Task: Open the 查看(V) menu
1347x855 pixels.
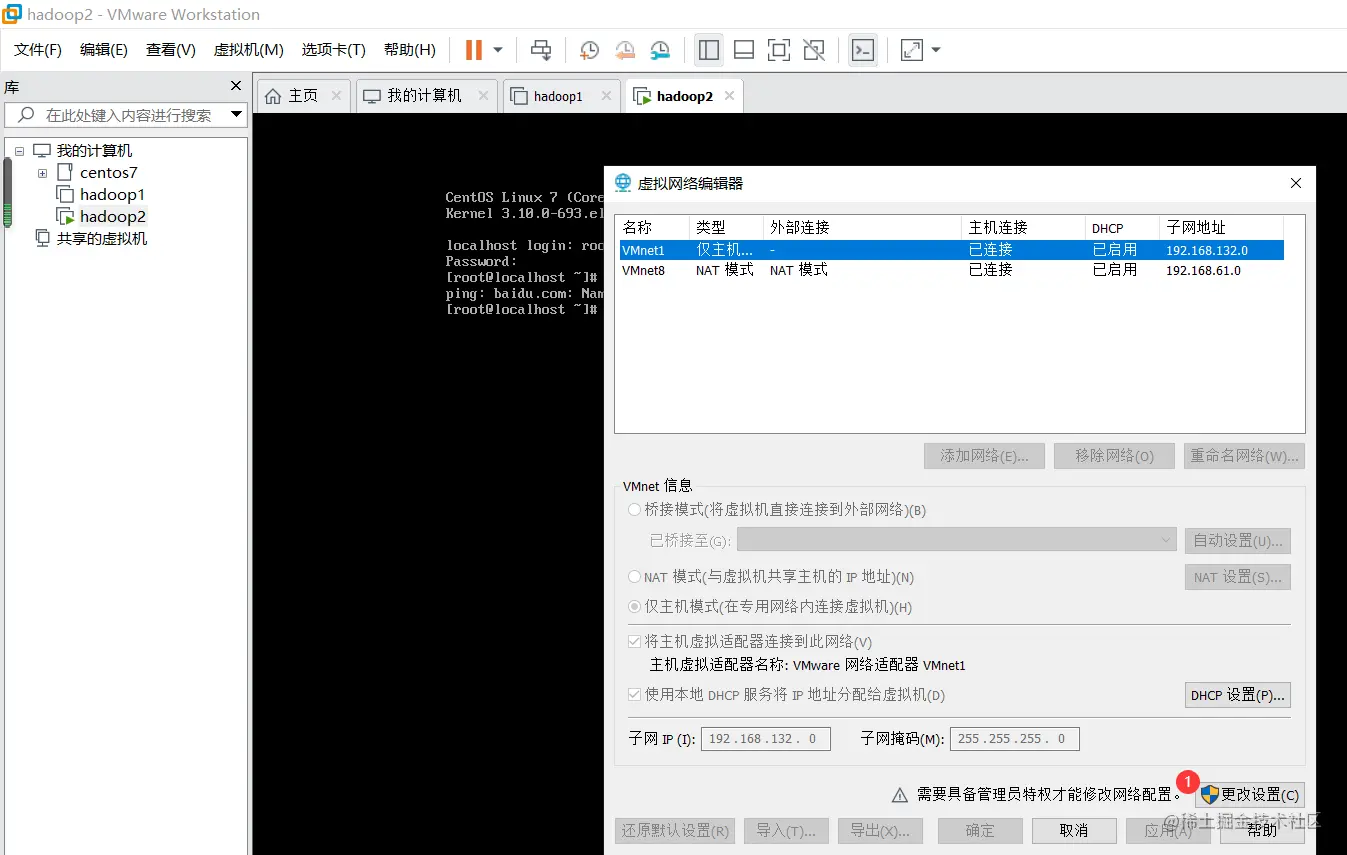Action: pos(171,50)
